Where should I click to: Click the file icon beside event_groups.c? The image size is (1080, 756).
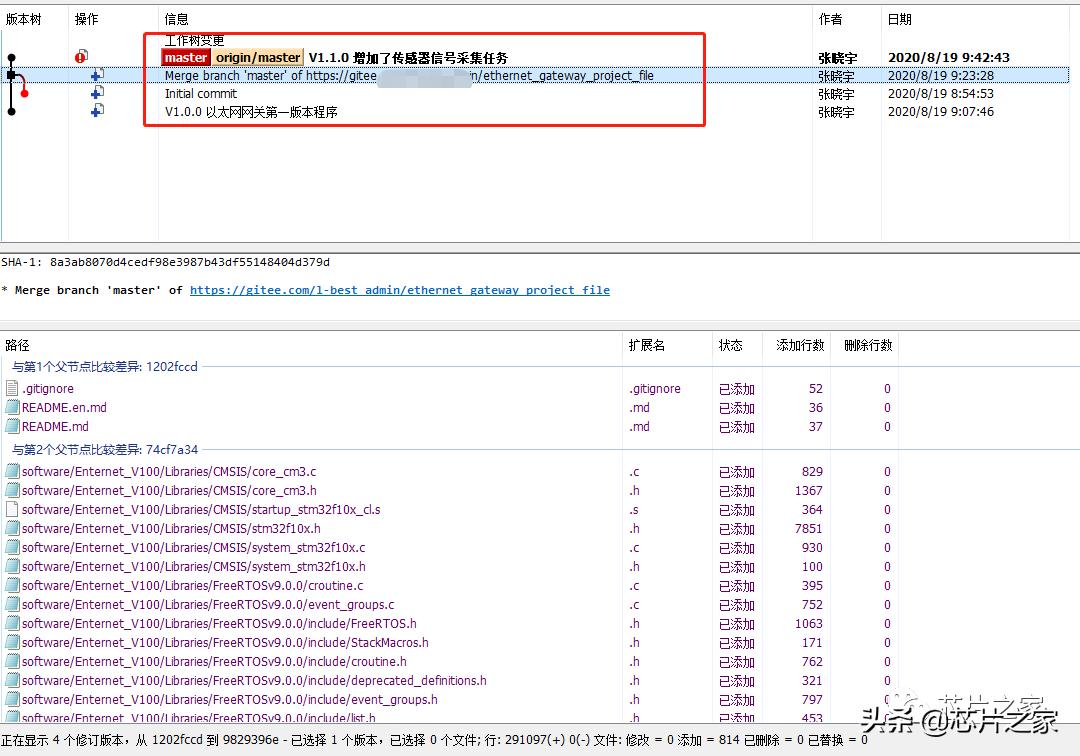point(12,605)
